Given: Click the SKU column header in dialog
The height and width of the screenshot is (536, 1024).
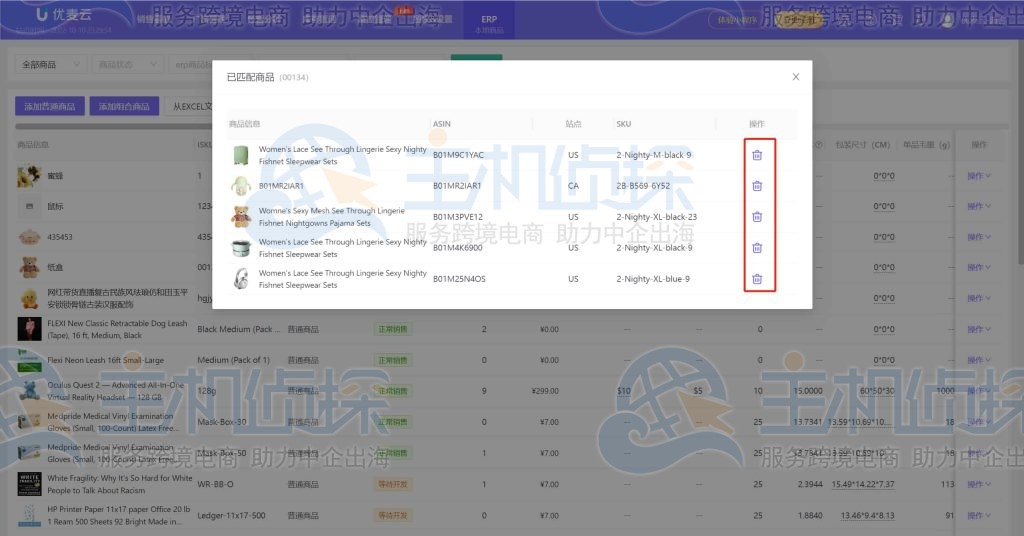Looking at the screenshot, I should point(624,124).
